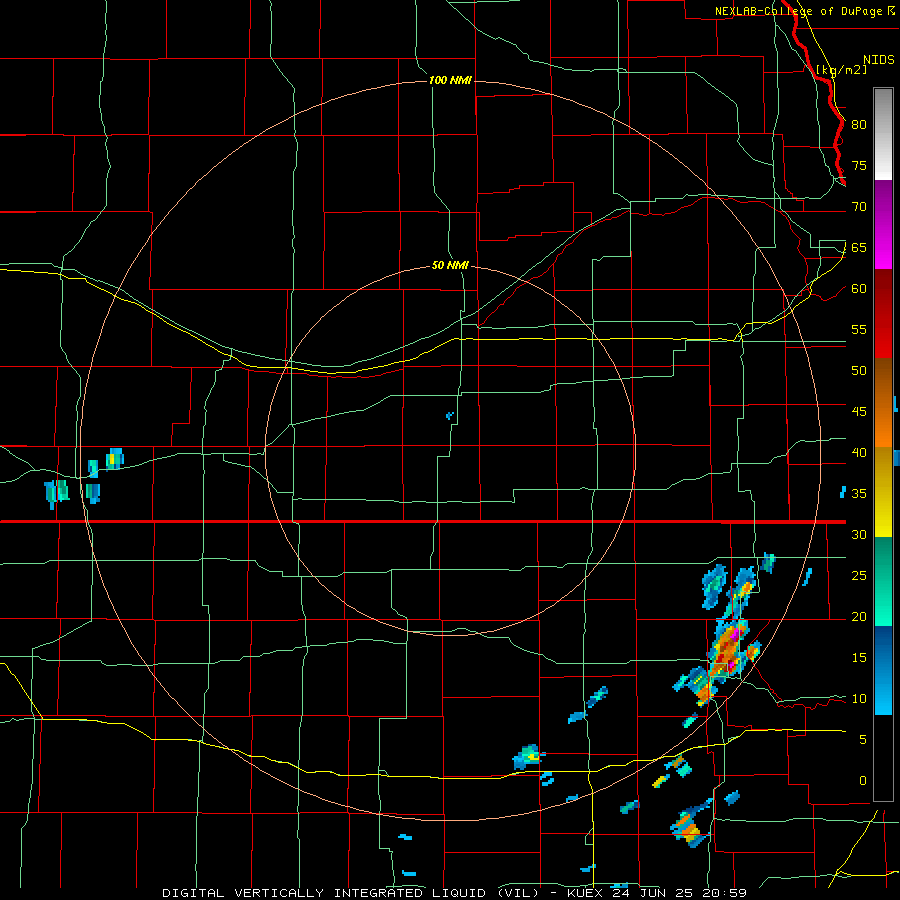900x900 pixels.
Task: Click the 50 value on the scale
Action: click(859, 371)
